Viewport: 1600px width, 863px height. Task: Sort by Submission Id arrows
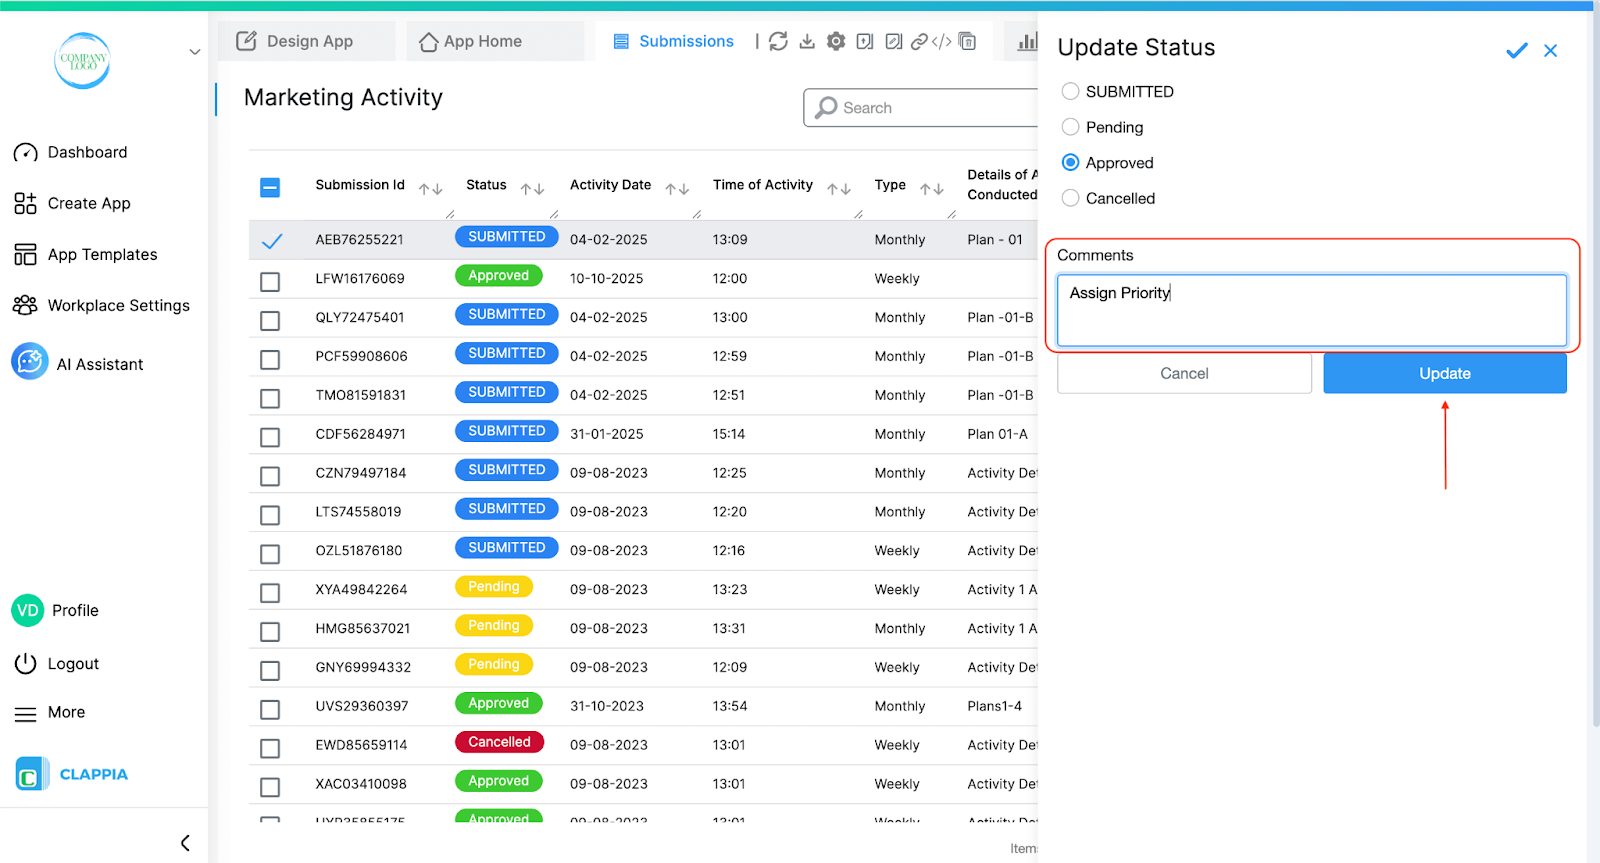(x=431, y=188)
